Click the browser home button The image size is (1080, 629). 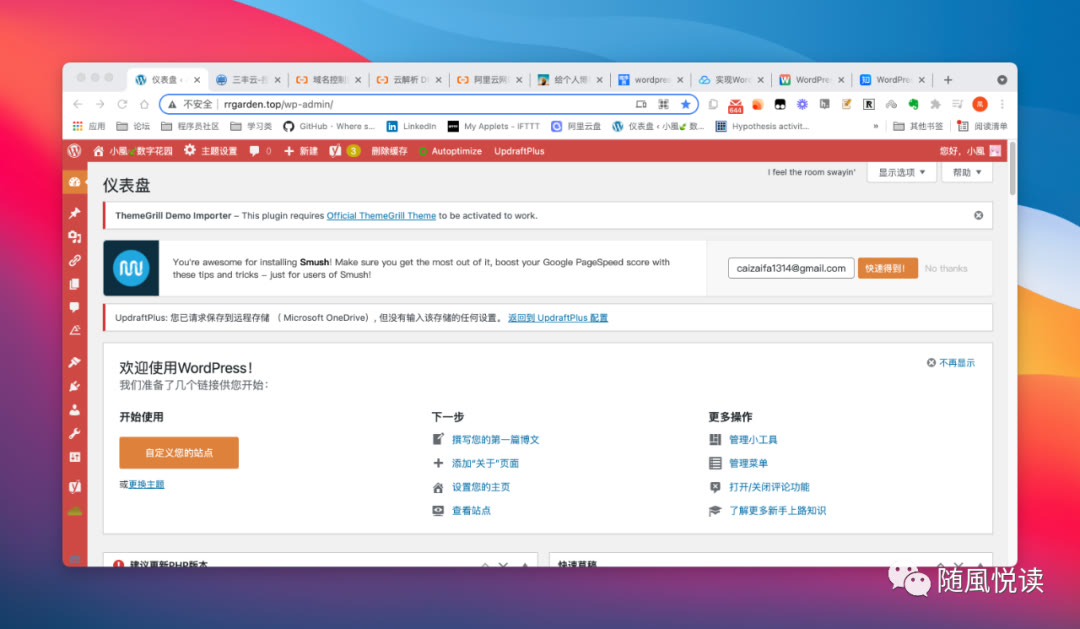point(144,104)
